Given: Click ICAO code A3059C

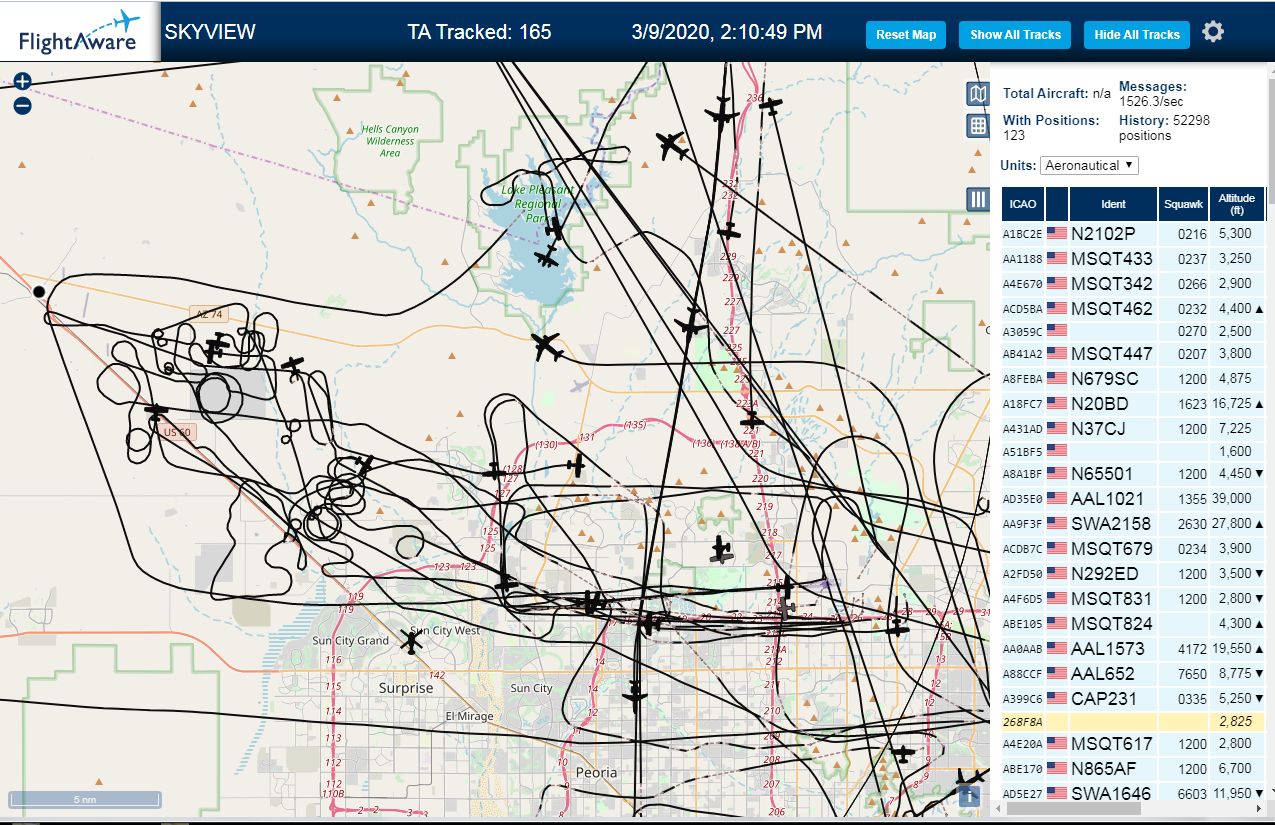Looking at the screenshot, I should pyautogui.click(x=1023, y=331).
